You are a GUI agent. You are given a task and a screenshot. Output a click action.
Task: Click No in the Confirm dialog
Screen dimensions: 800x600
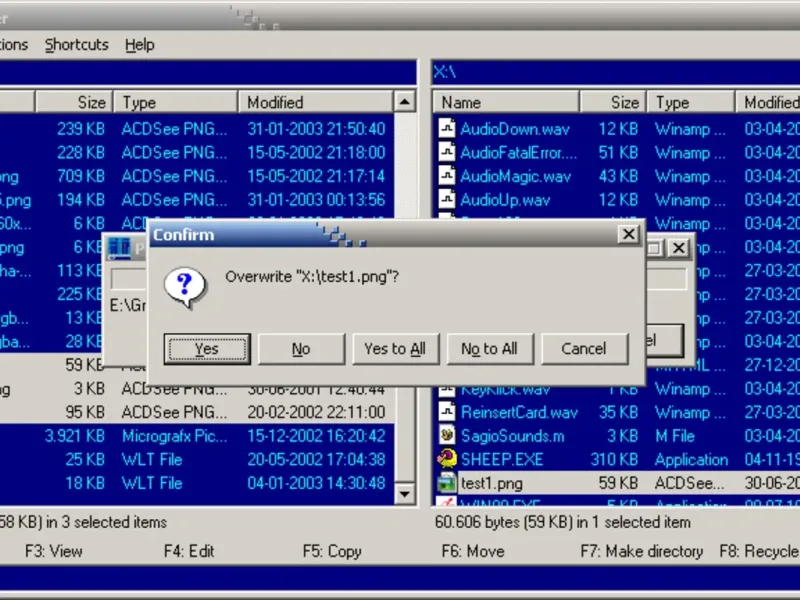pos(302,349)
